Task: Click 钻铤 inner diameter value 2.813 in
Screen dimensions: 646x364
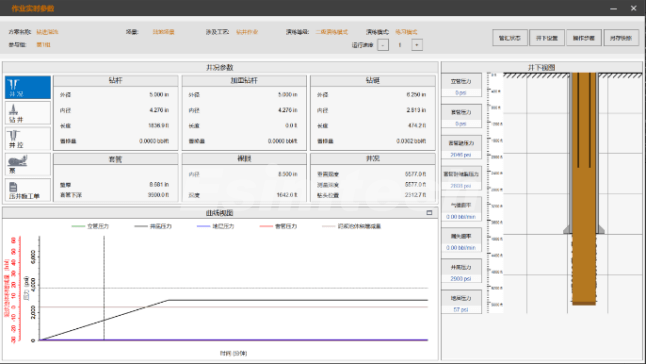Action: [x=416, y=110]
